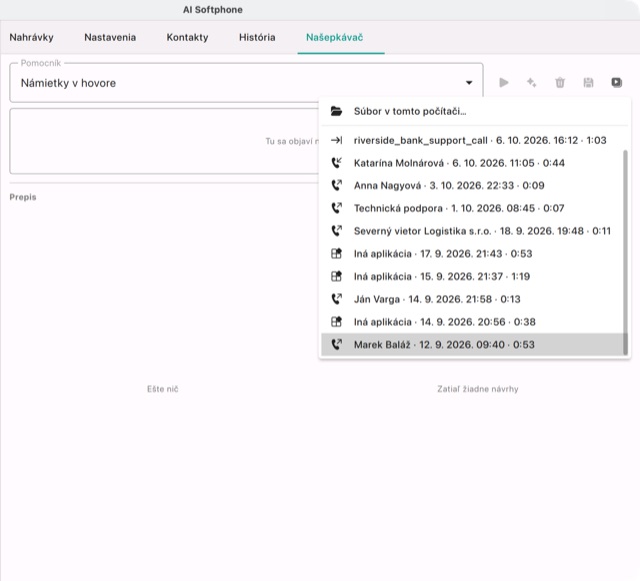Click the AI Softphone window title
Image resolution: width=640 pixels, height=581 pixels.
pos(213,10)
